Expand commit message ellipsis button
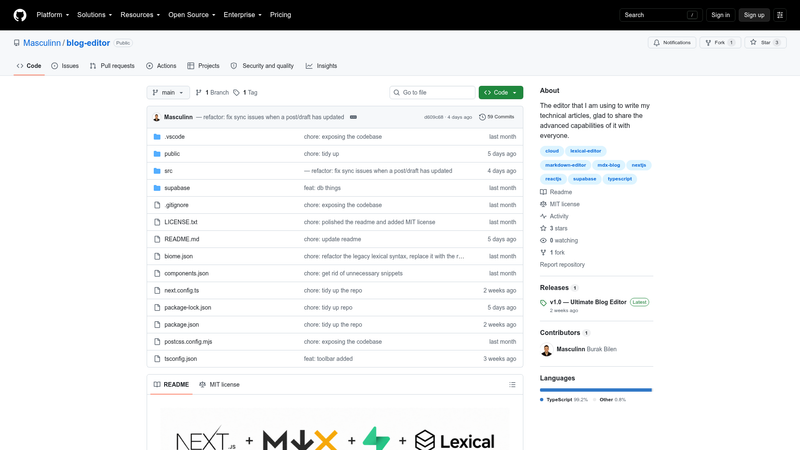This screenshot has width=800, height=450. (353, 117)
